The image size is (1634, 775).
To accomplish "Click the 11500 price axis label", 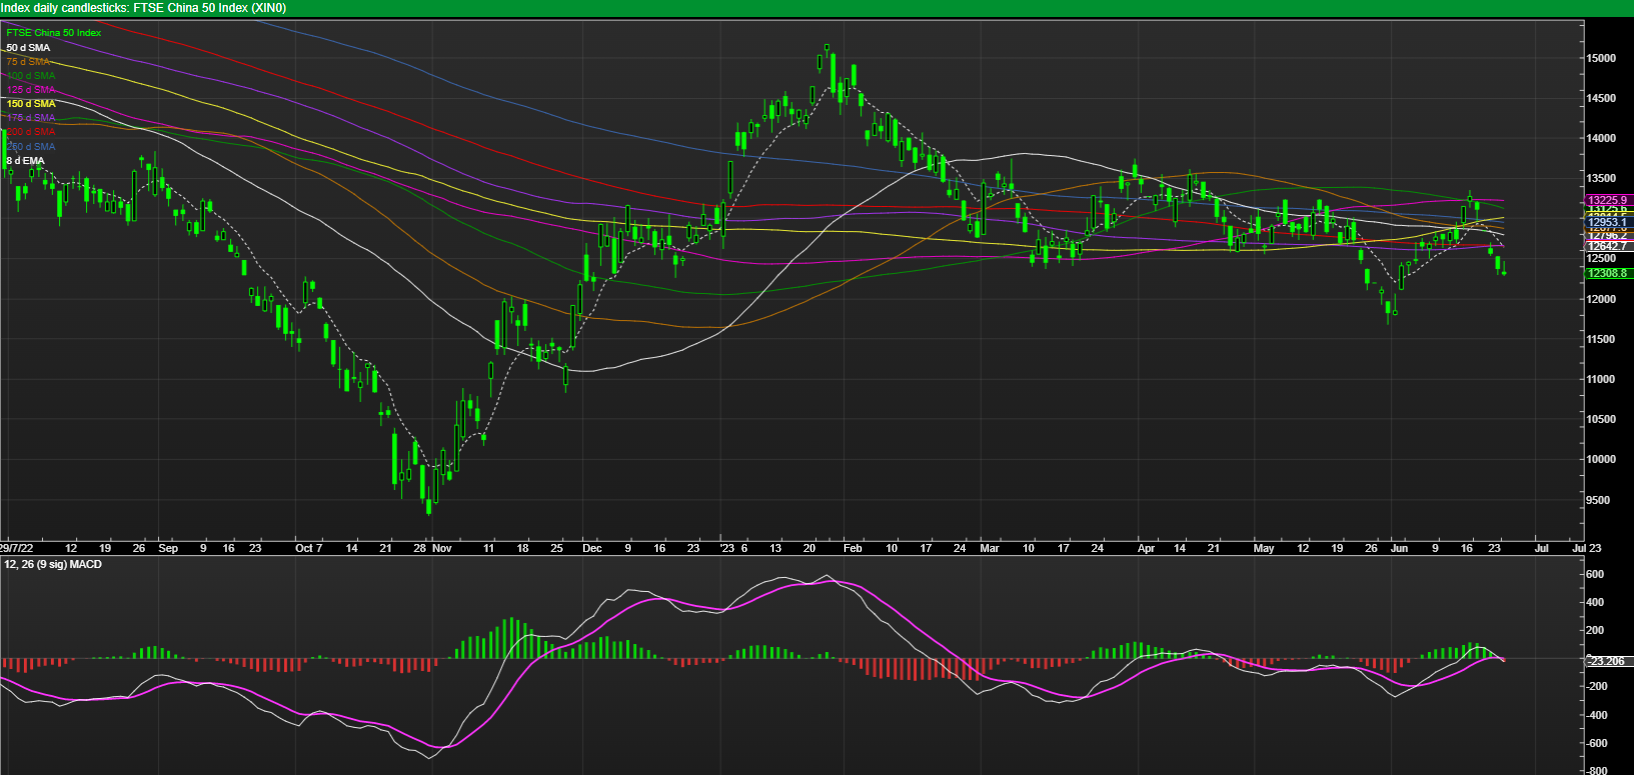I will tap(1601, 340).
